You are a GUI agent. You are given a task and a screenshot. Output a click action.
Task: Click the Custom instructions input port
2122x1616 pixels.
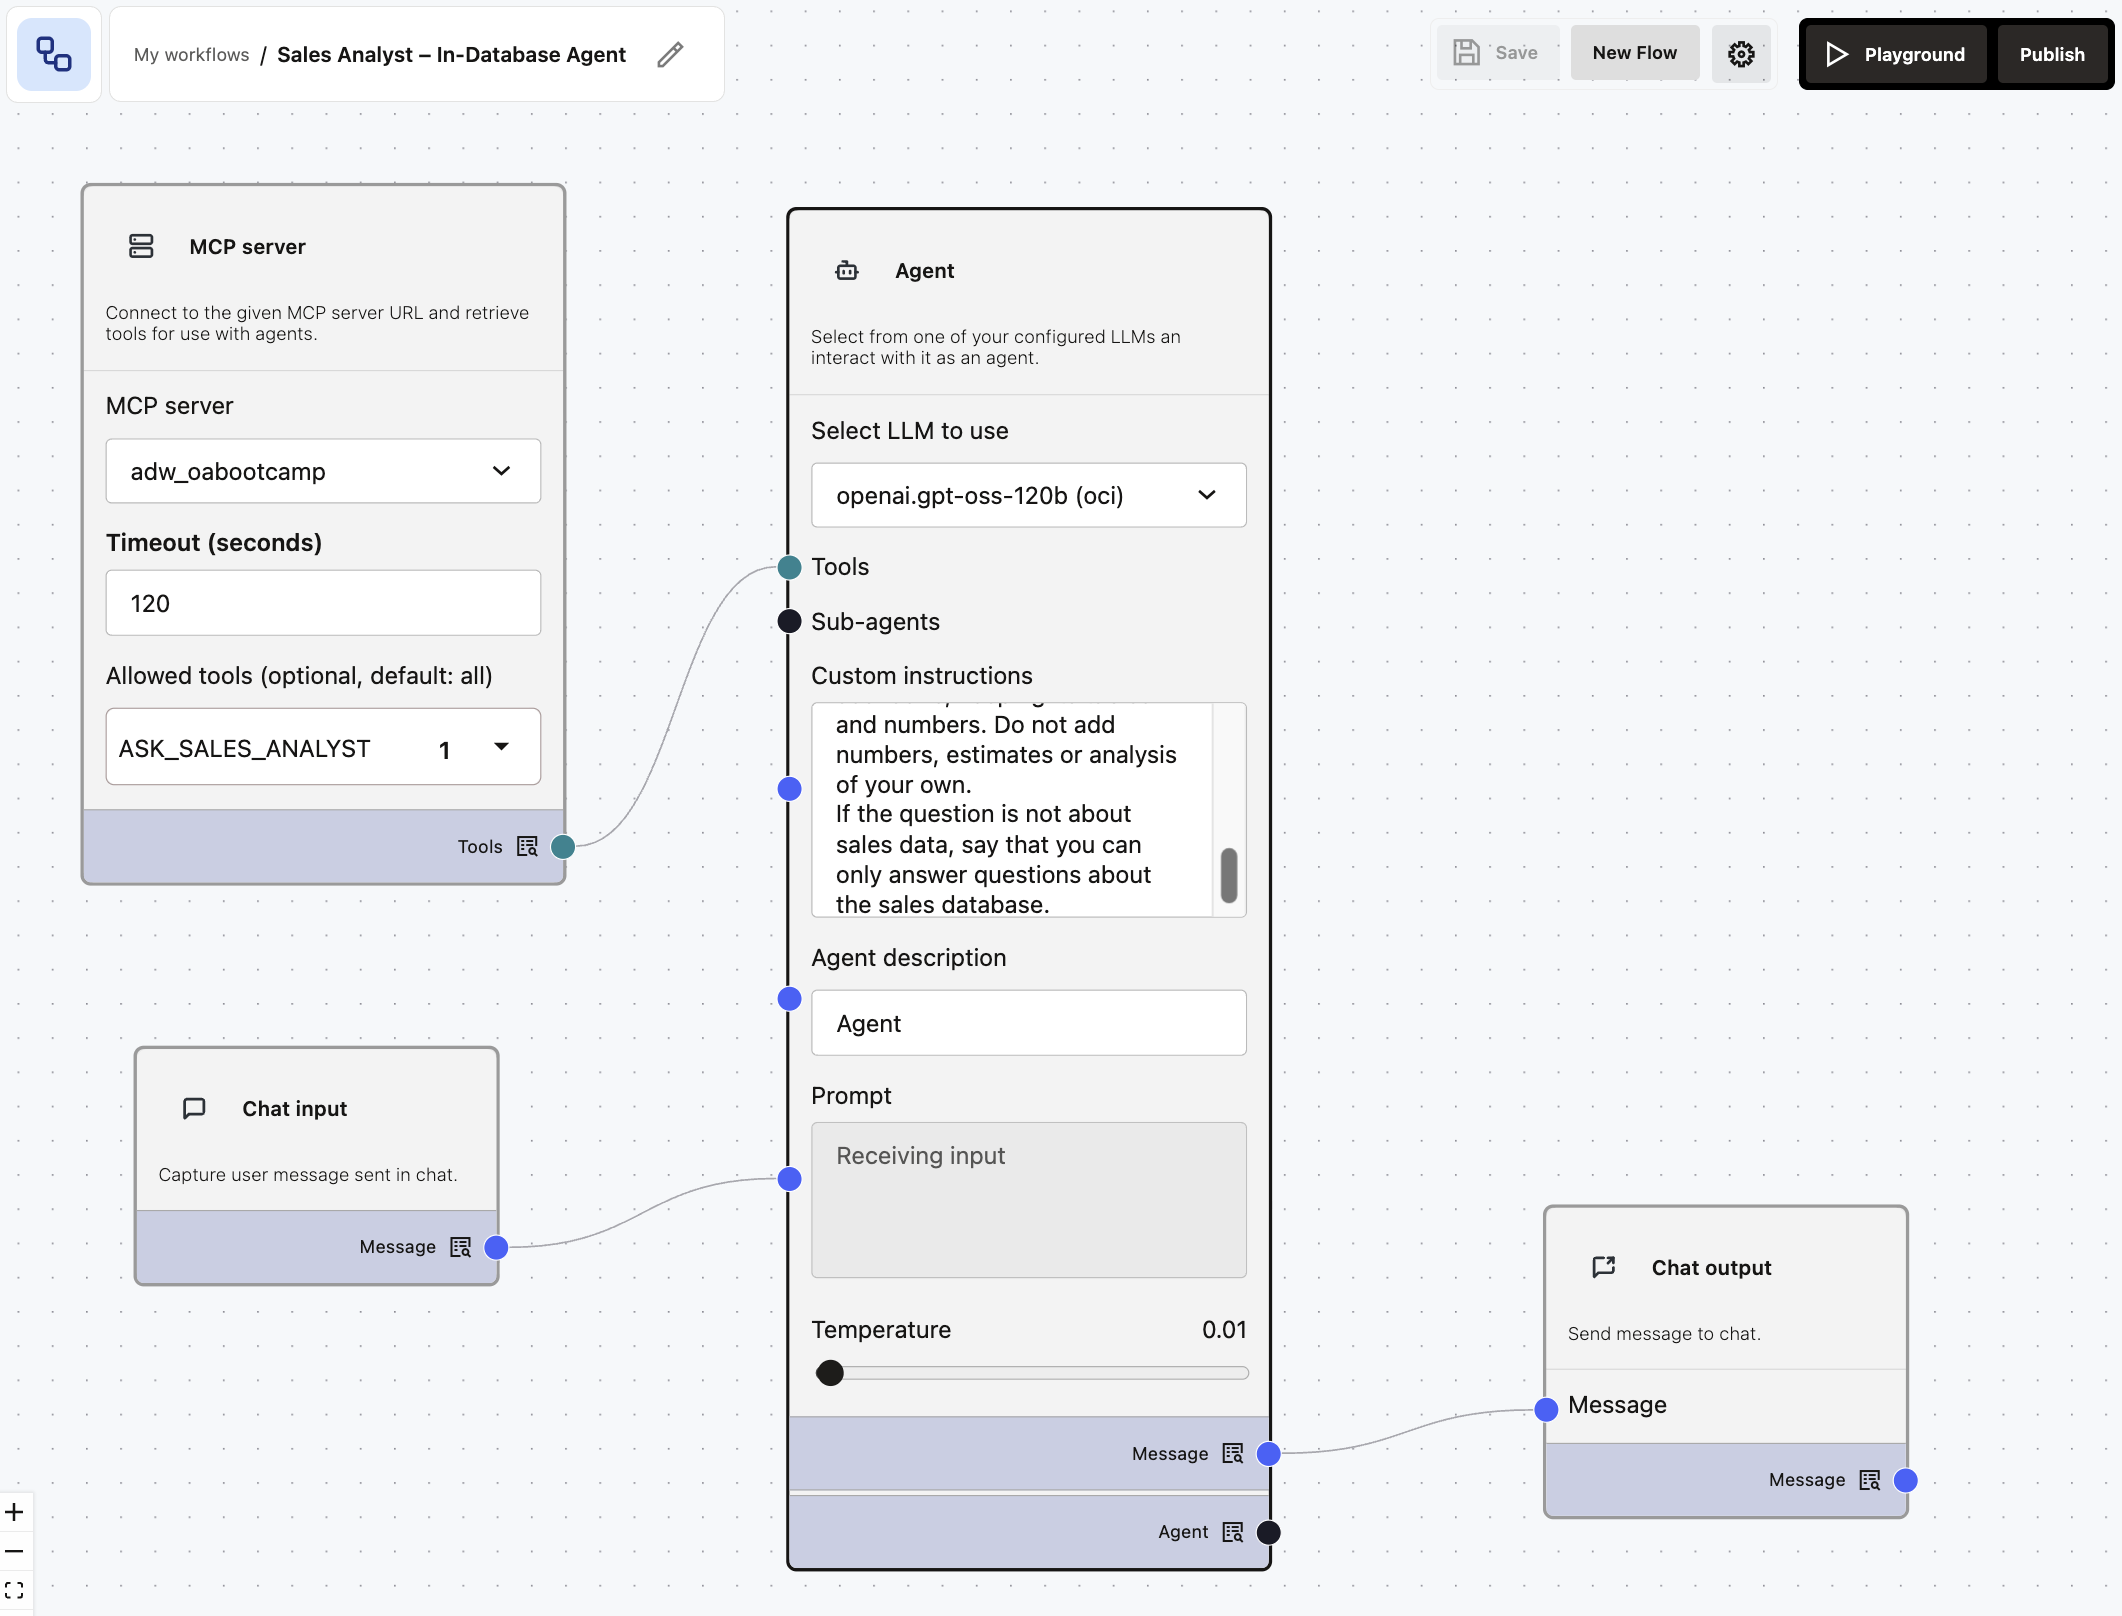click(x=789, y=789)
